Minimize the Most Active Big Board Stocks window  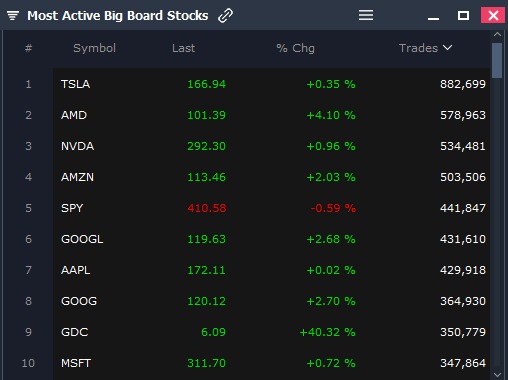[x=433, y=18]
